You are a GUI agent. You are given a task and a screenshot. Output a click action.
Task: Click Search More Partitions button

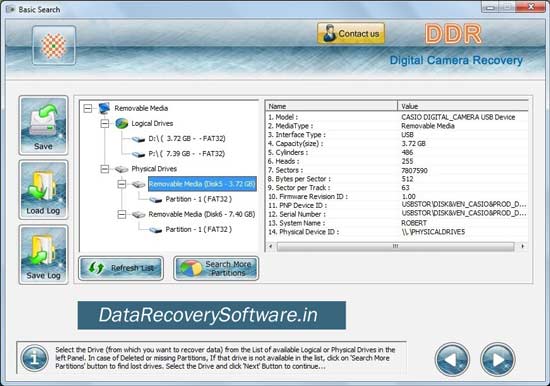(216, 268)
